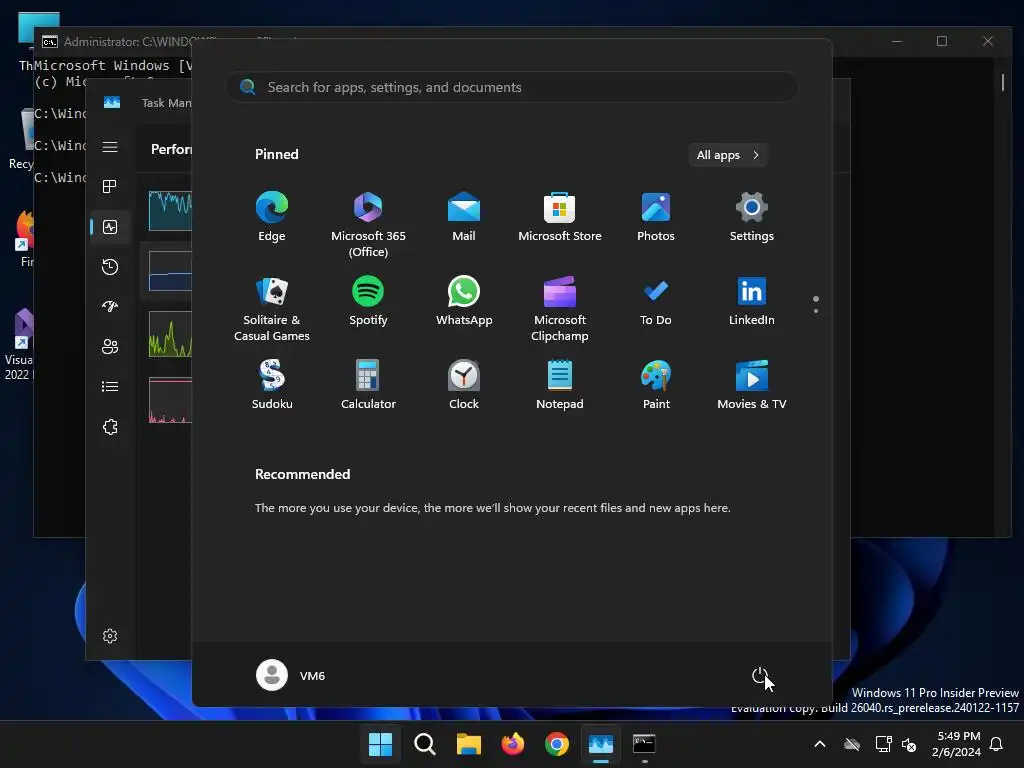Open LinkedIn
Image resolution: width=1024 pixels, height=768 pixels.
click(752, 300)
